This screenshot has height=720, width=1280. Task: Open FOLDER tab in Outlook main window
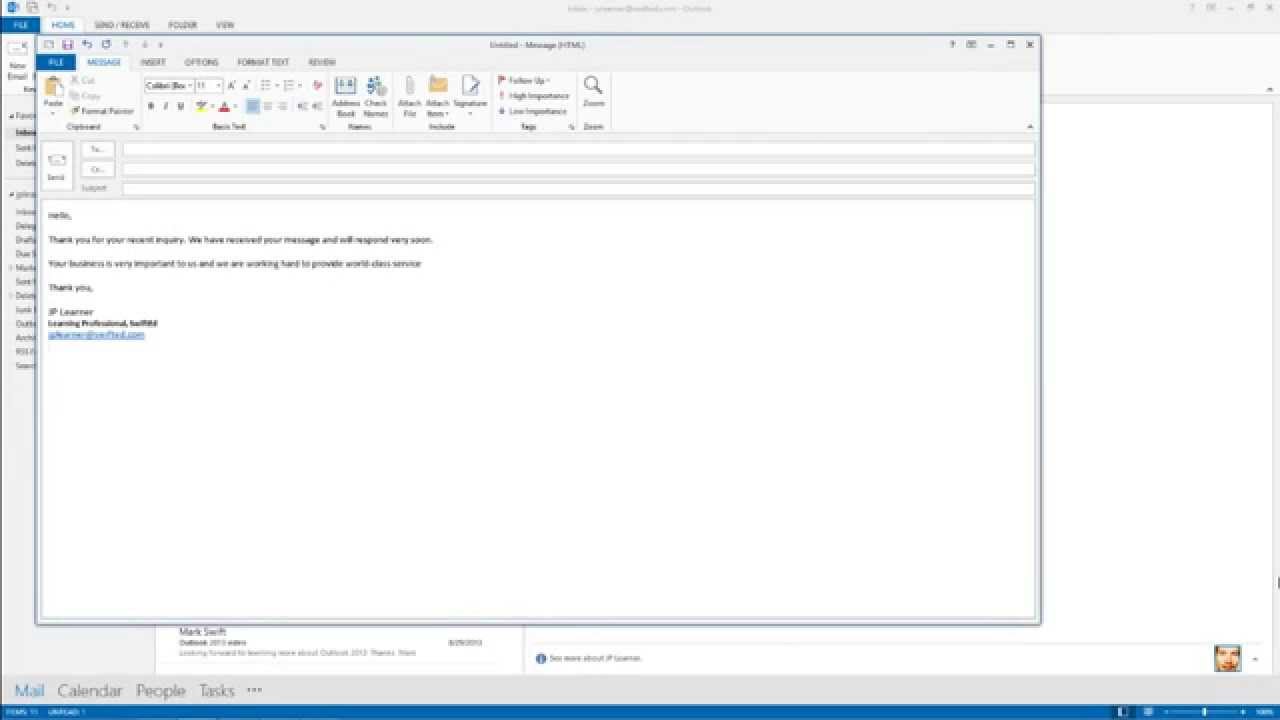[x=183, y=24]
